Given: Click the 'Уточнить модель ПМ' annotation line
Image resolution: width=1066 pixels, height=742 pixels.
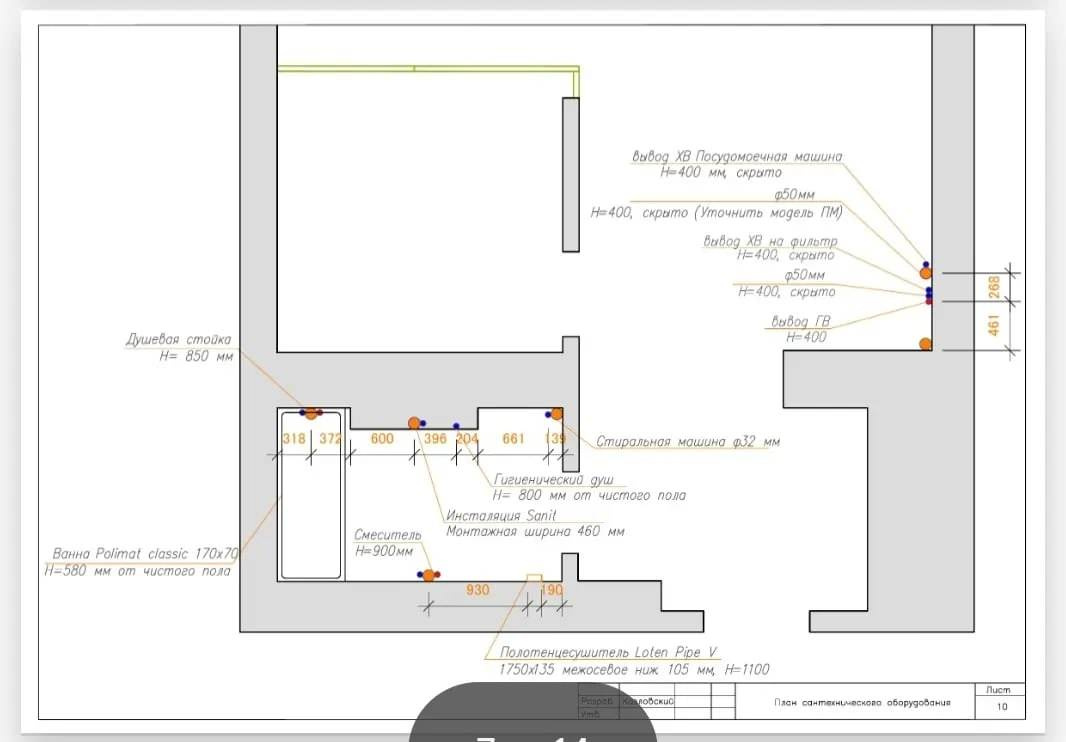Looking at the screenshot, I should (x=716, y=213).
